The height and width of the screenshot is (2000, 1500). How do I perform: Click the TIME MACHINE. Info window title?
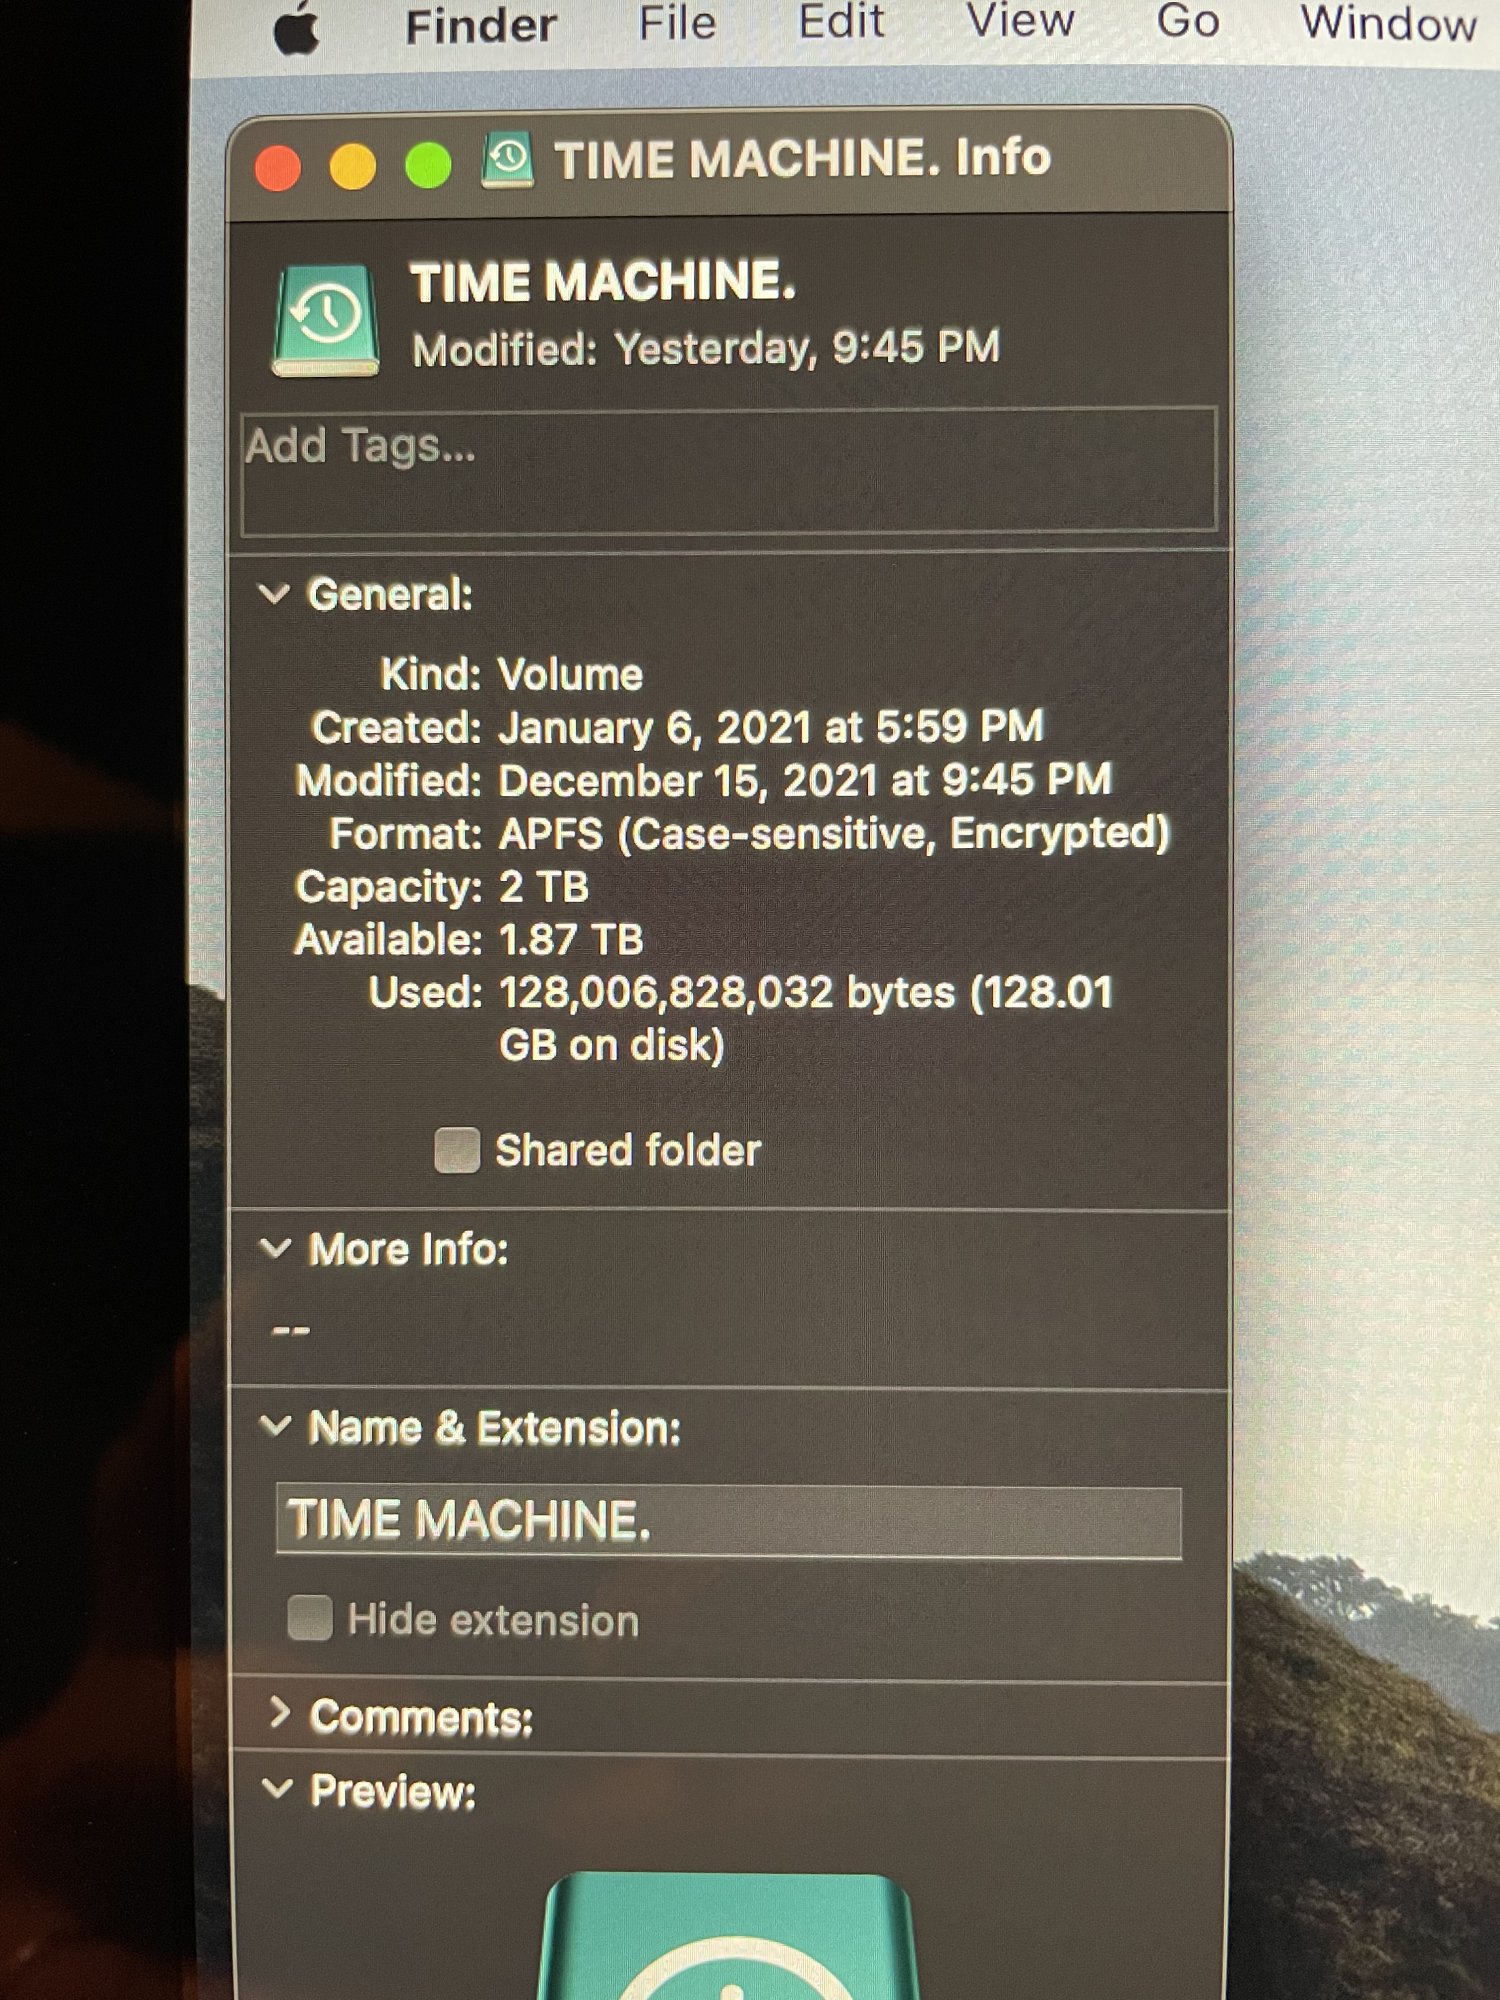pyautogui.click(x=803, y=158)
